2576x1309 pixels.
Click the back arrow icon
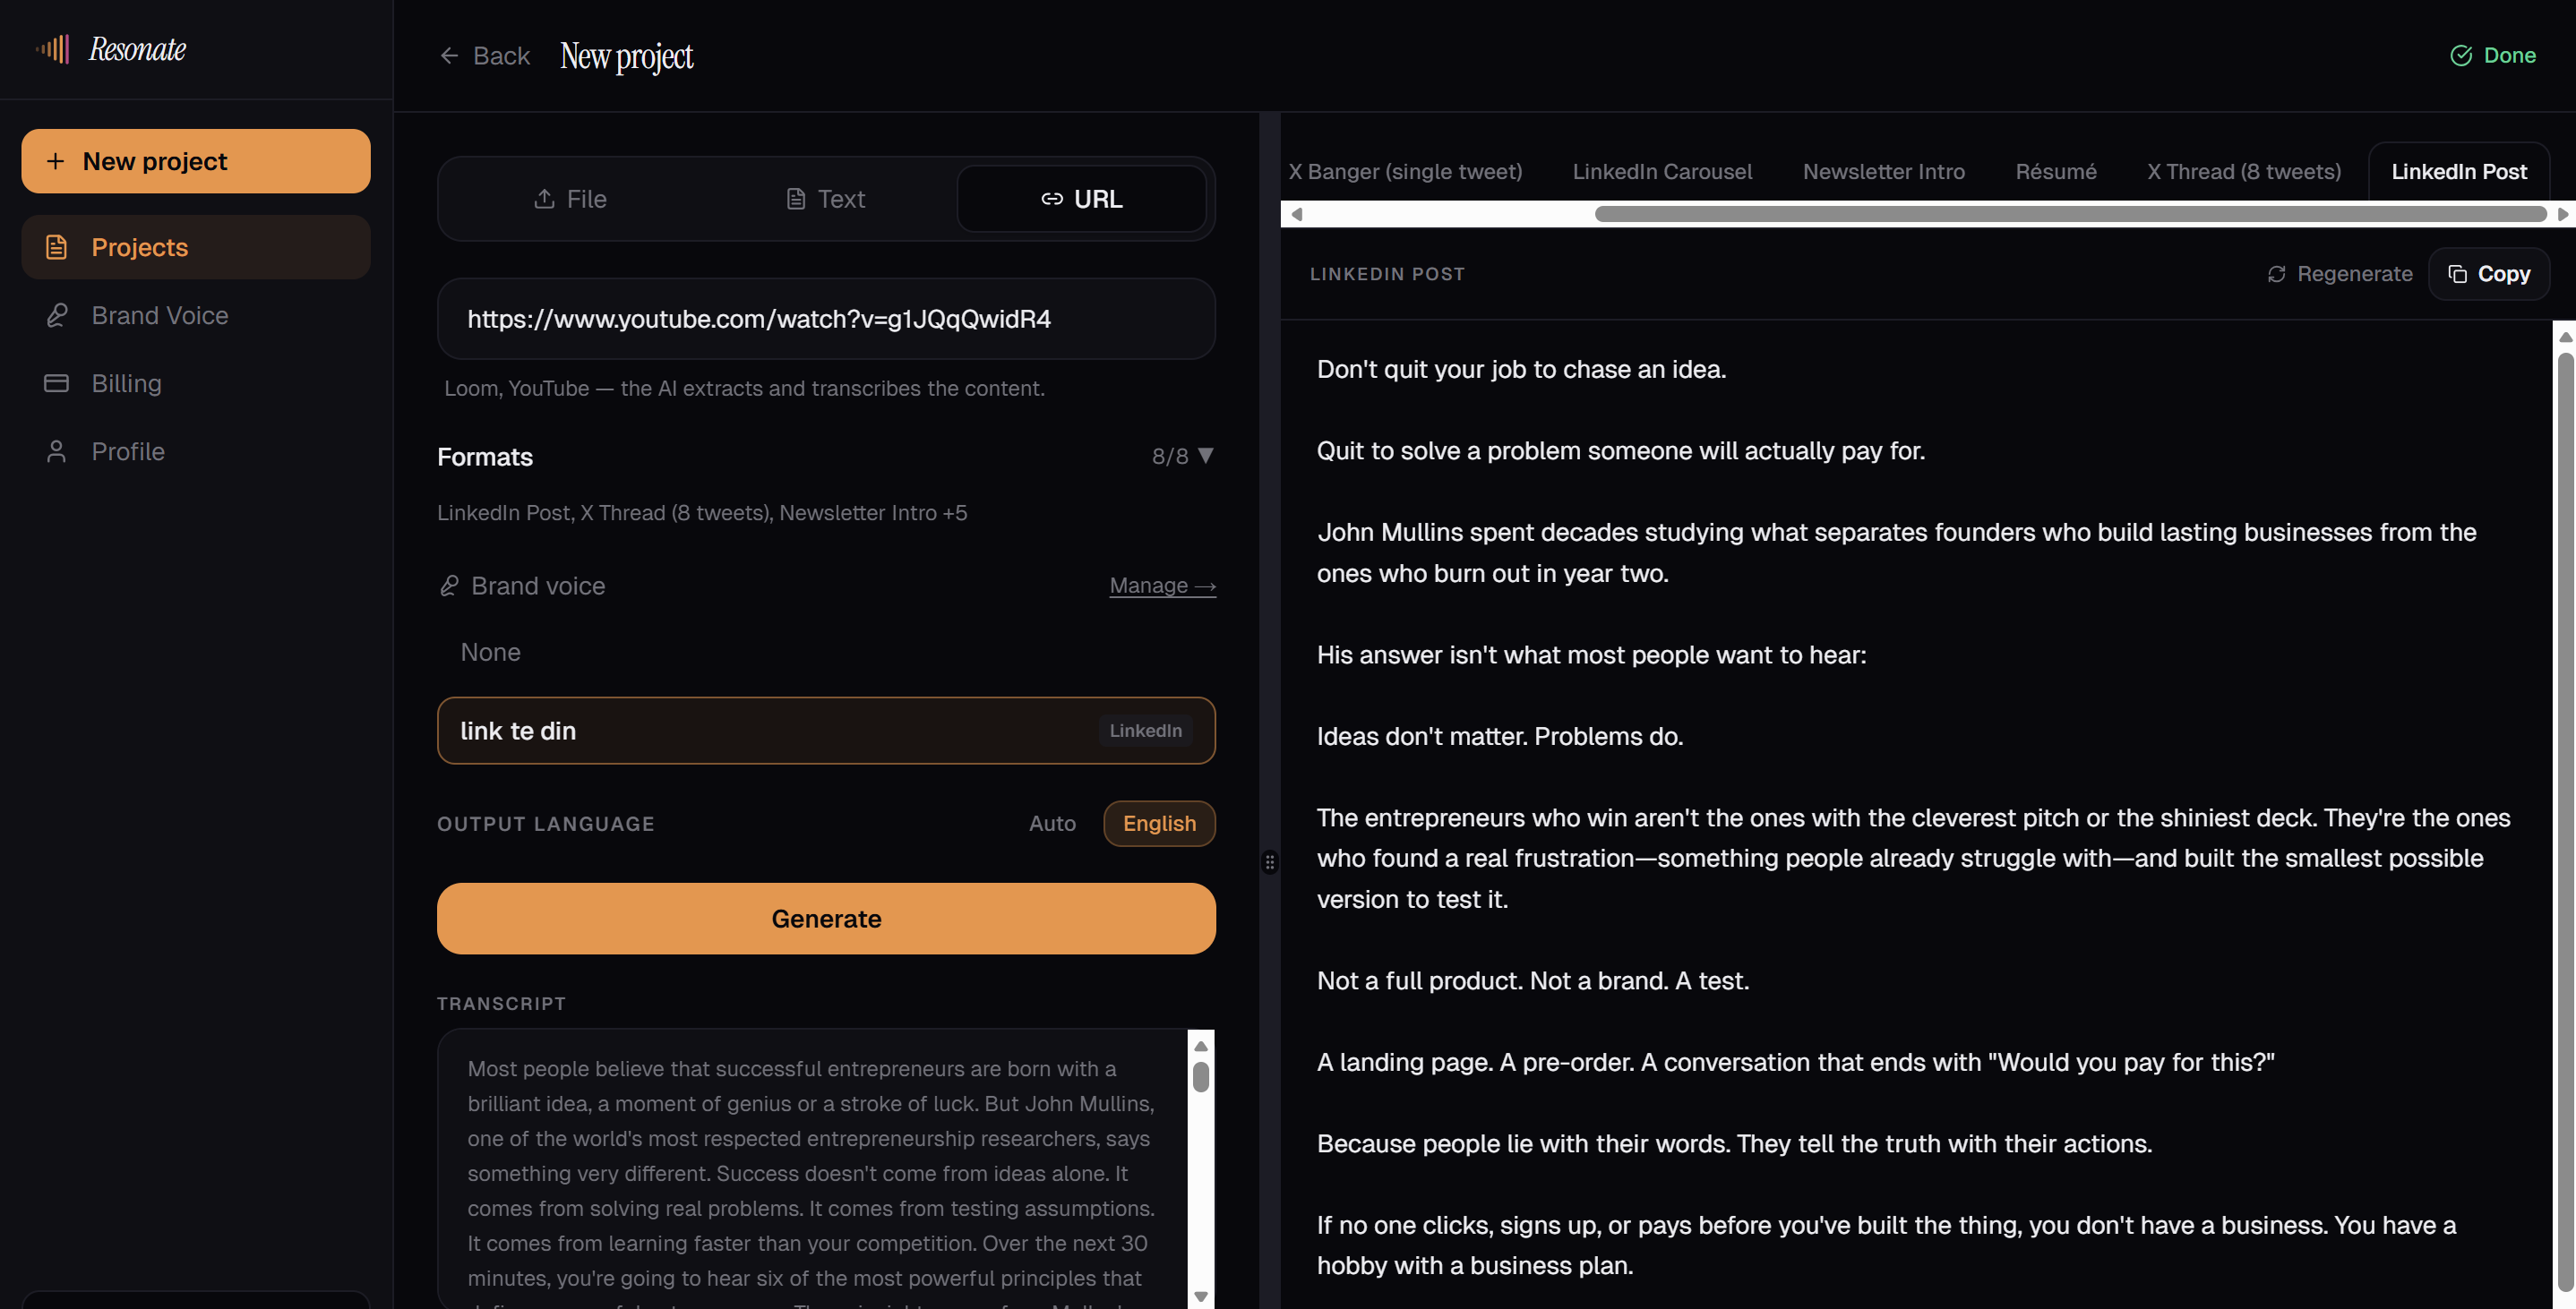pyautogui.click(x=449, y=56)
